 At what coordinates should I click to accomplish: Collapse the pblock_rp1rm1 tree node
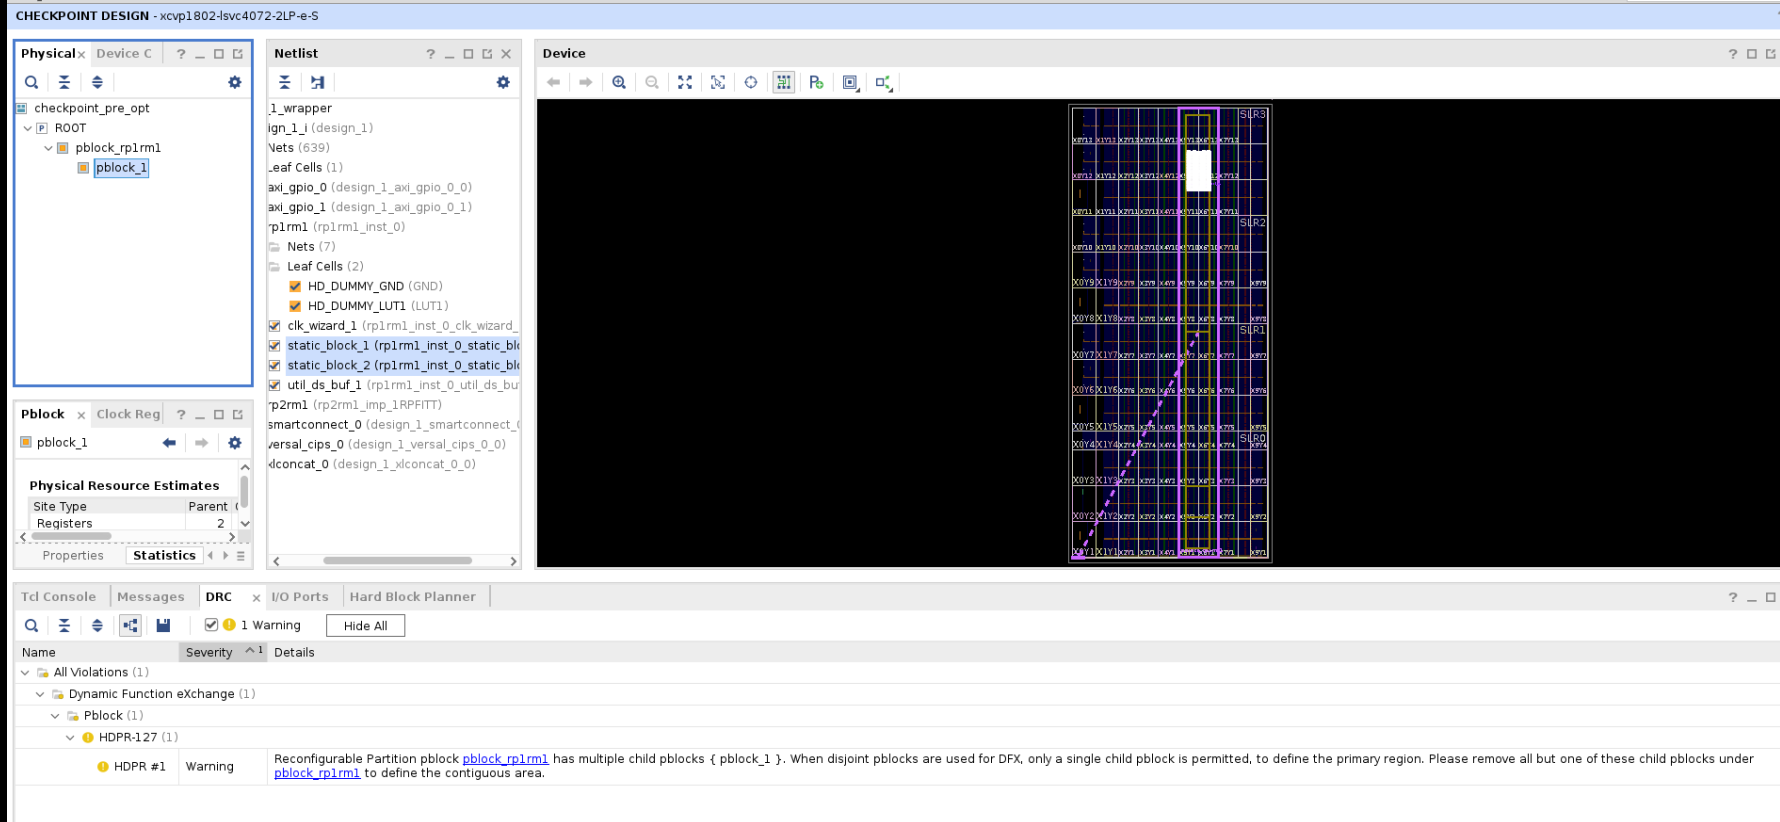[48, 148]
